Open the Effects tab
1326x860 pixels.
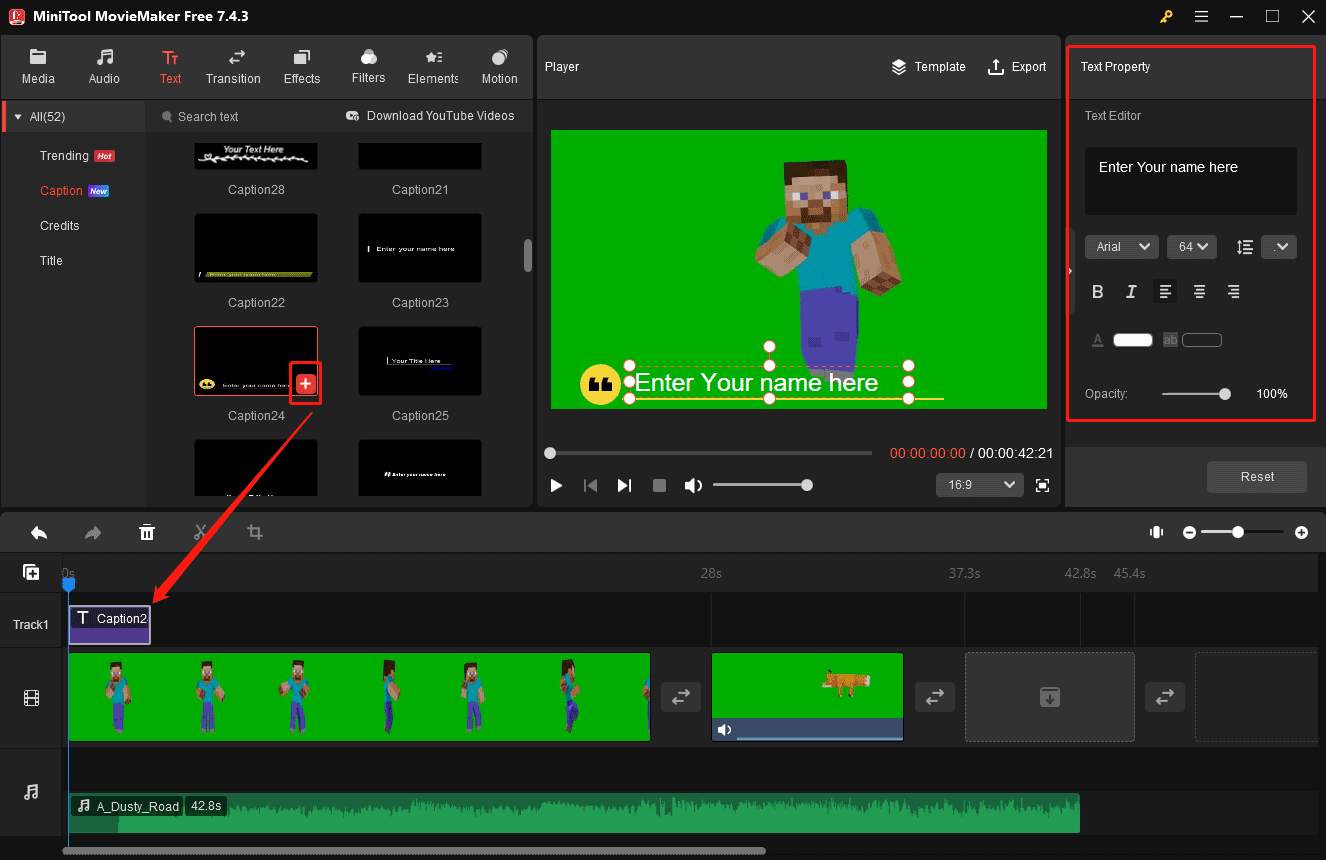tap(301, 67)
